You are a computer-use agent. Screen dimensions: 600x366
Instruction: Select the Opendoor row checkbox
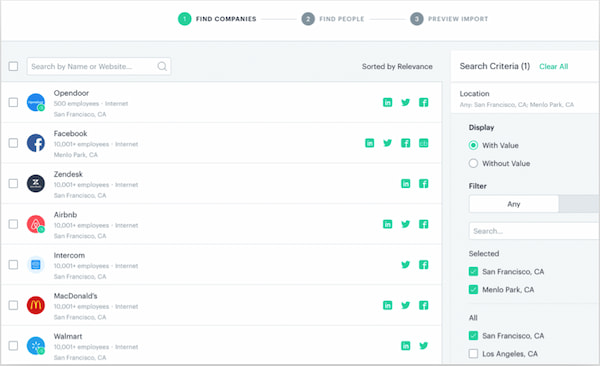point(13,102)
